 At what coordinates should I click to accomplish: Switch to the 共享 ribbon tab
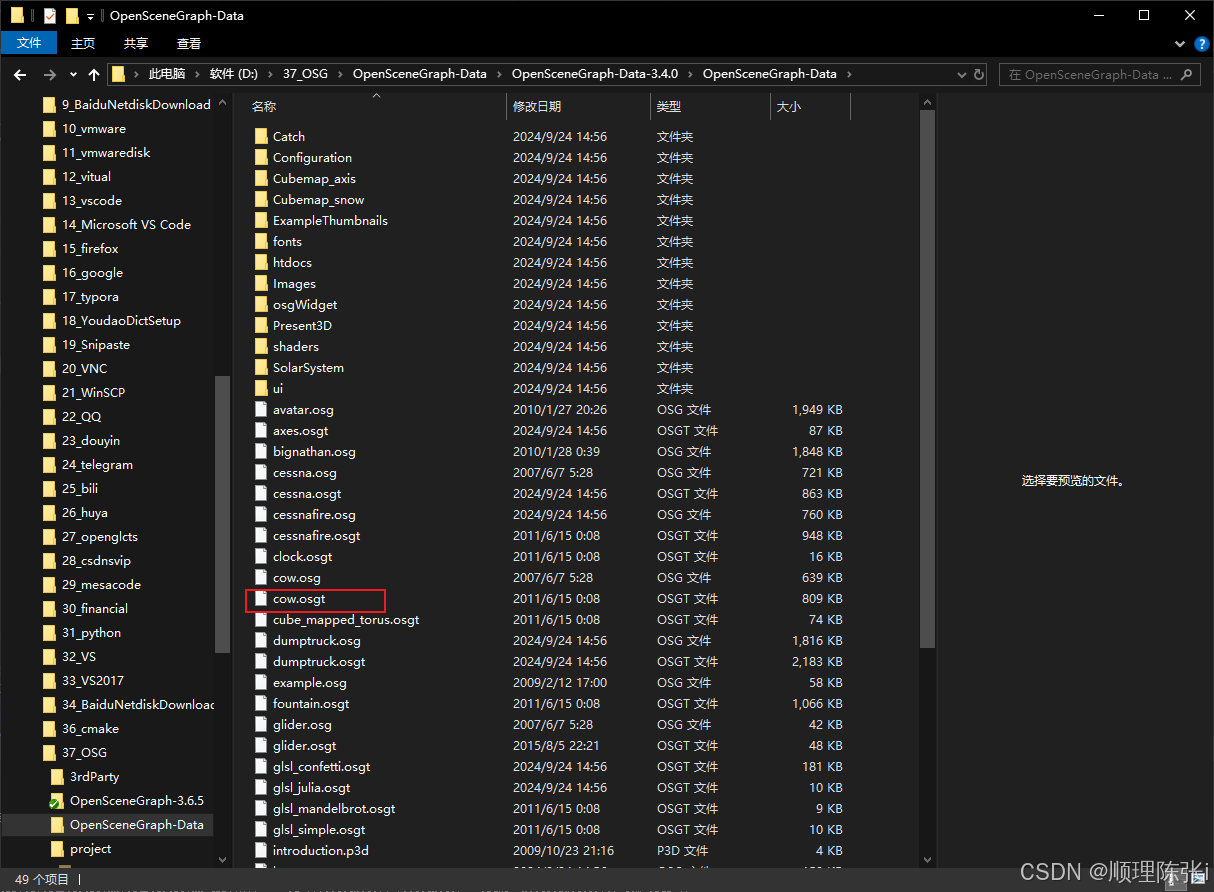(136, 43)
